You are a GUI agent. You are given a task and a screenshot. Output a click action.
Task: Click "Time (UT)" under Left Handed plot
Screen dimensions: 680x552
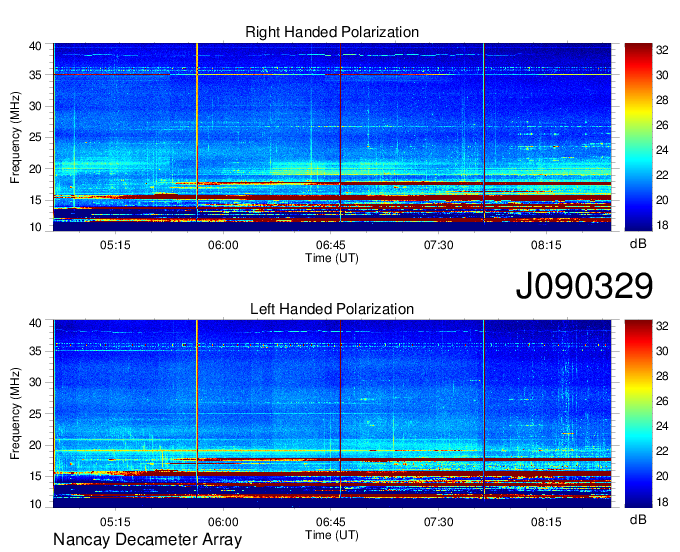pos(332,535)
